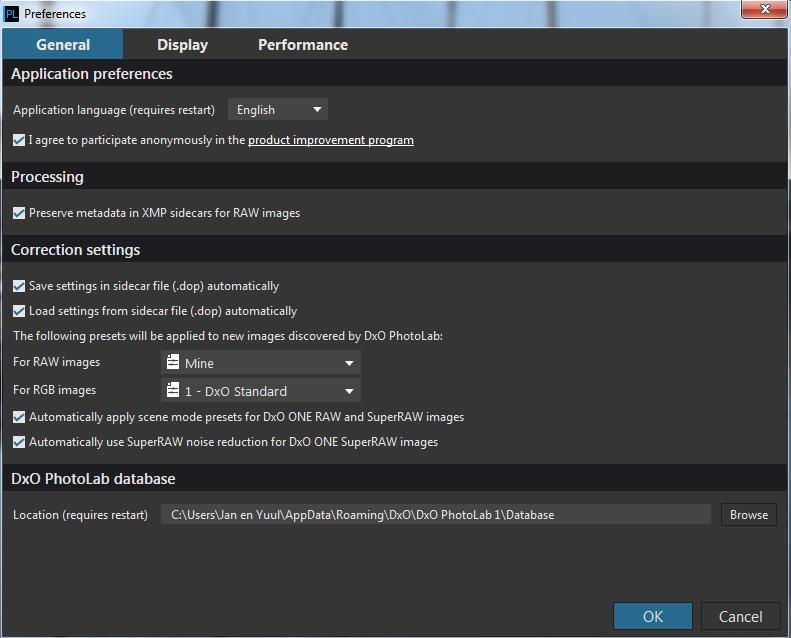Viewport: 791px width, 638px height.
Task: Click the Application preferences section header
Action: tap(394, 74)
